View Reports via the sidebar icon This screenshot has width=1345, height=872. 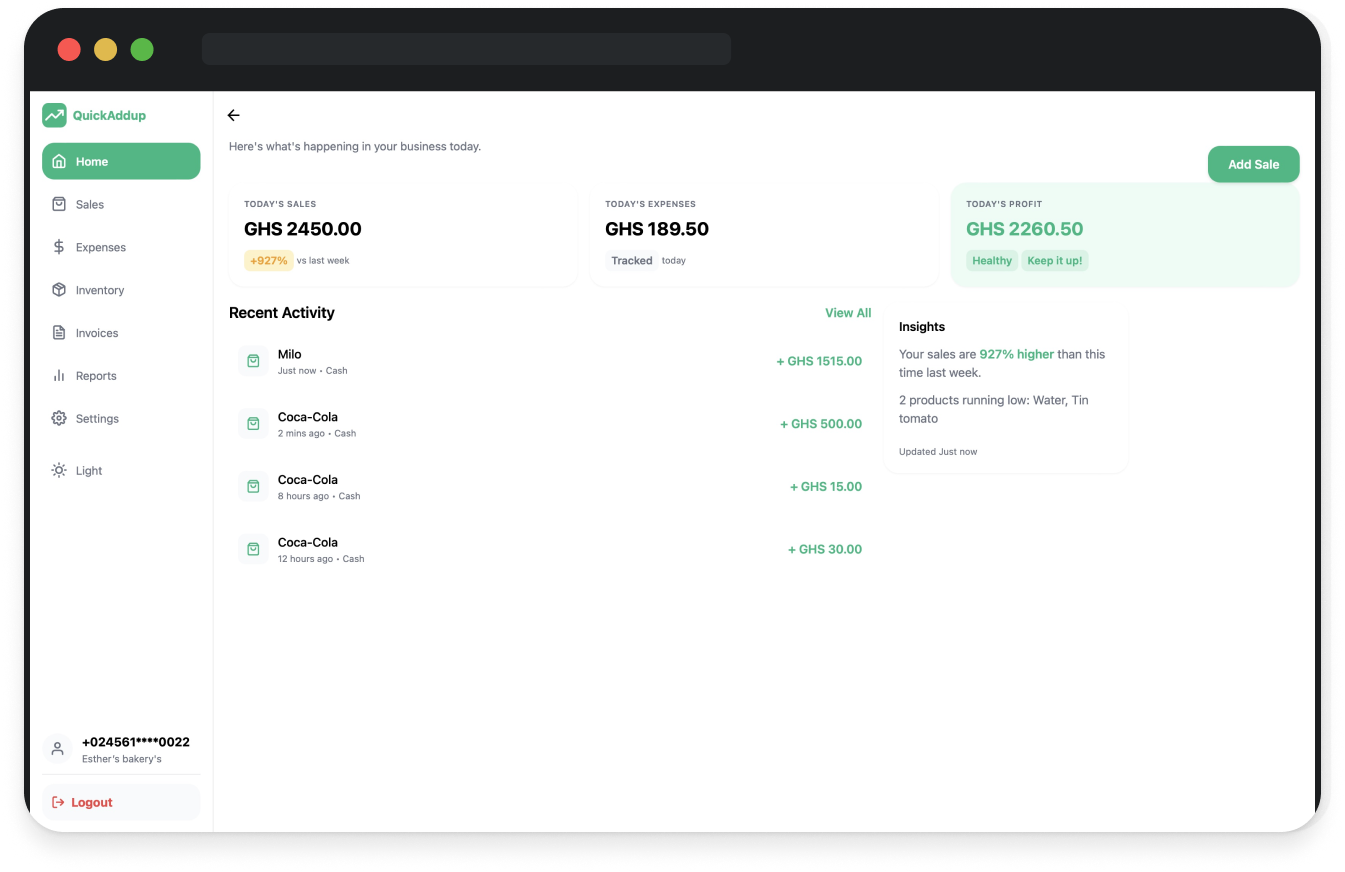pos(59,375)
